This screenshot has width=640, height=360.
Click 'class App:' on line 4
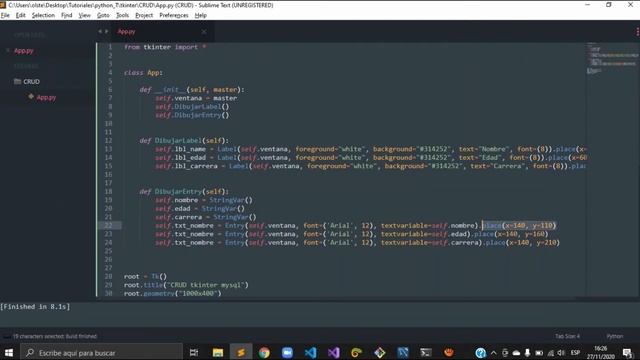pyautogui.click(x=143, y=73)
